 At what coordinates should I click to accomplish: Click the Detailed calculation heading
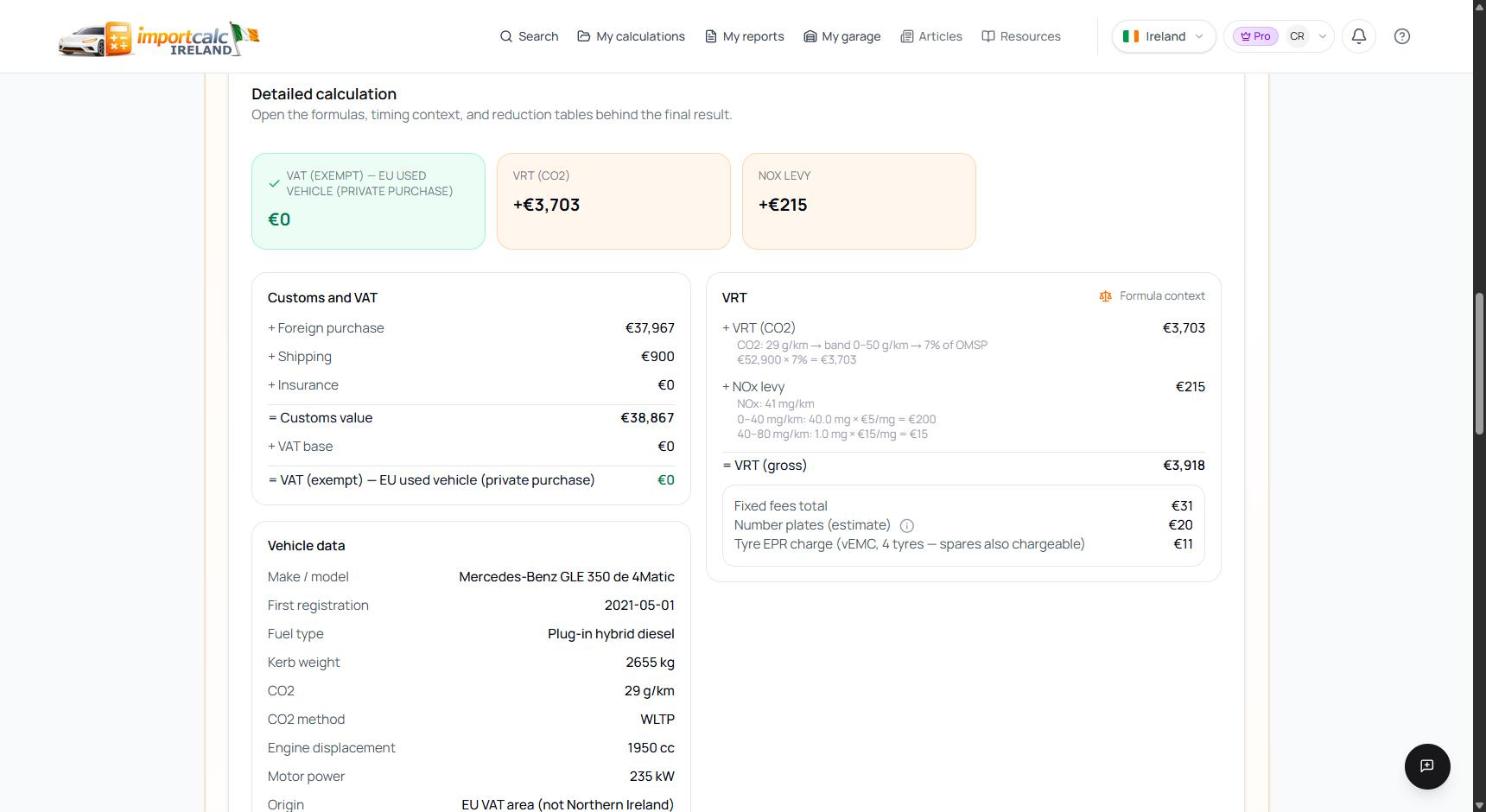point(324,94)
